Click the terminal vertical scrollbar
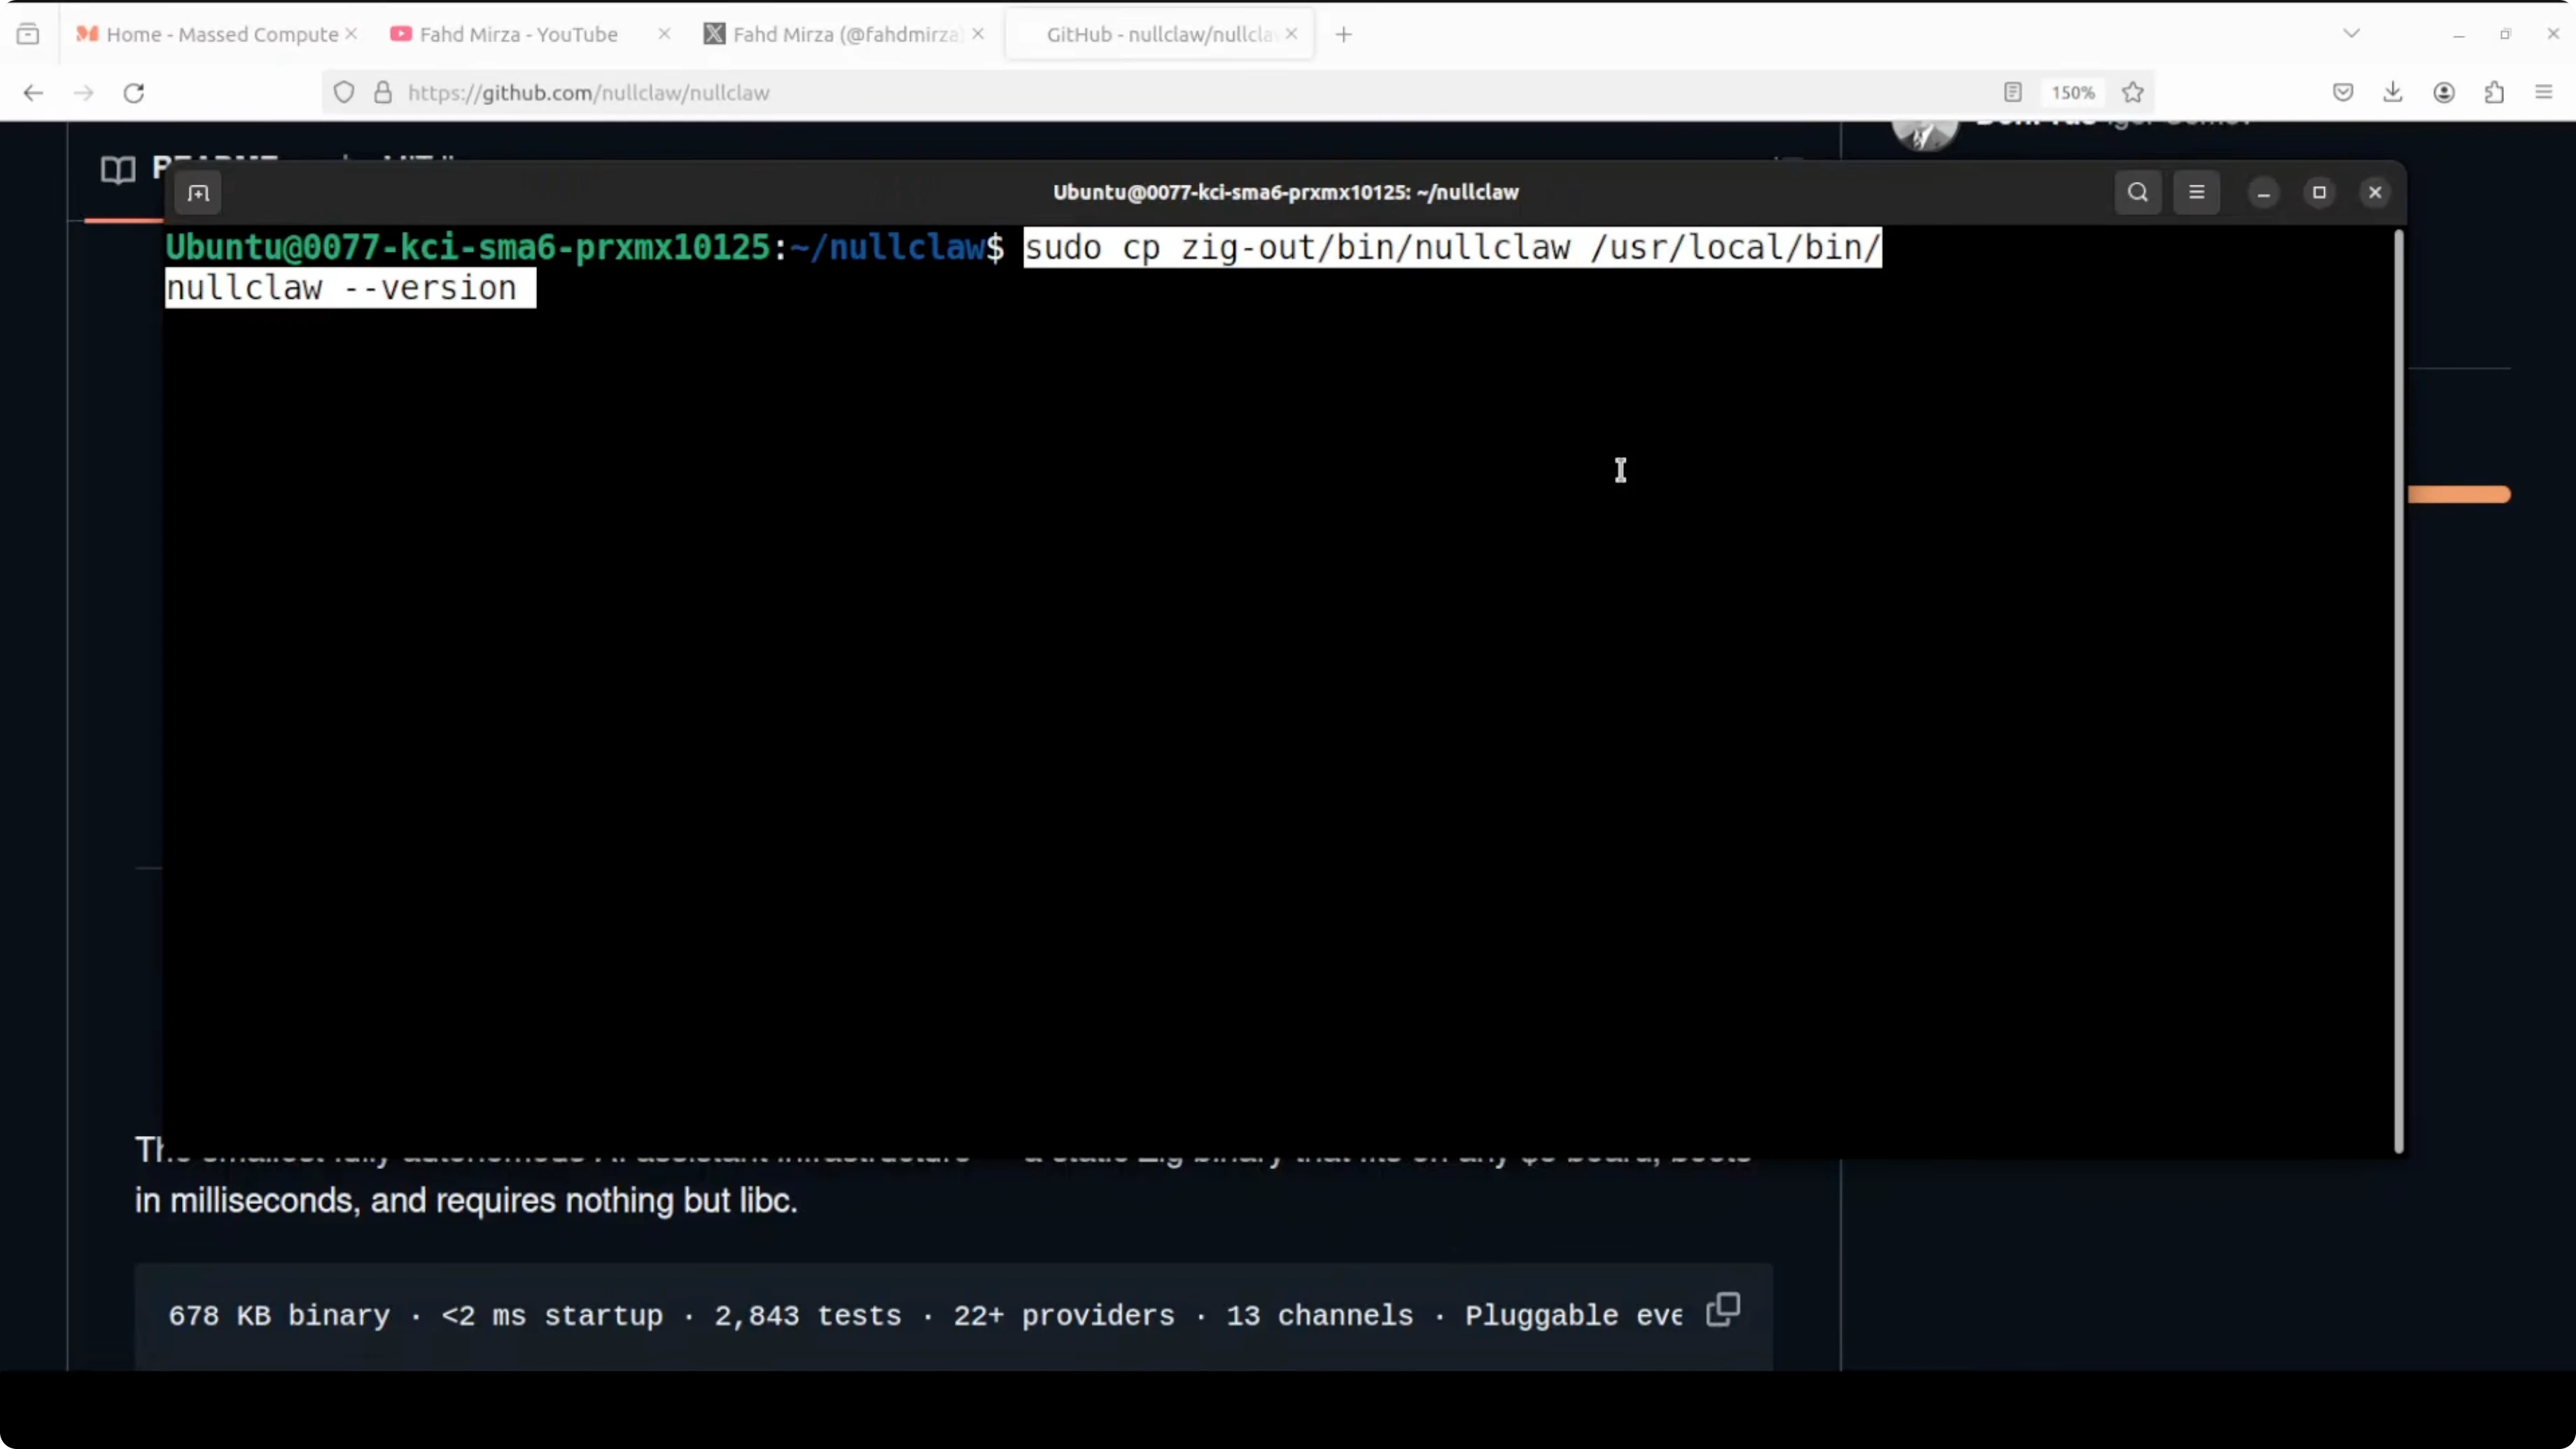Viewport: 2576px width, 1449px height. 2398,690
